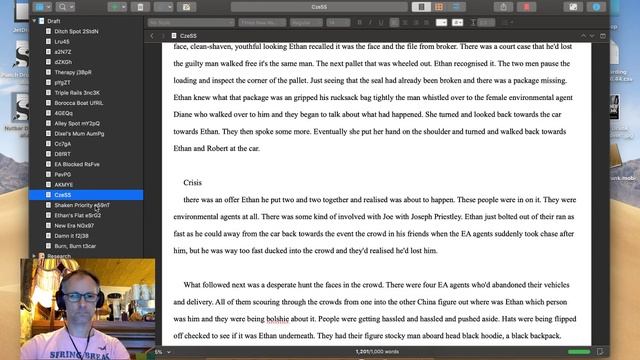Click the PevPG document icon
This screenshot has height=360, width=640.
[49, 174]
